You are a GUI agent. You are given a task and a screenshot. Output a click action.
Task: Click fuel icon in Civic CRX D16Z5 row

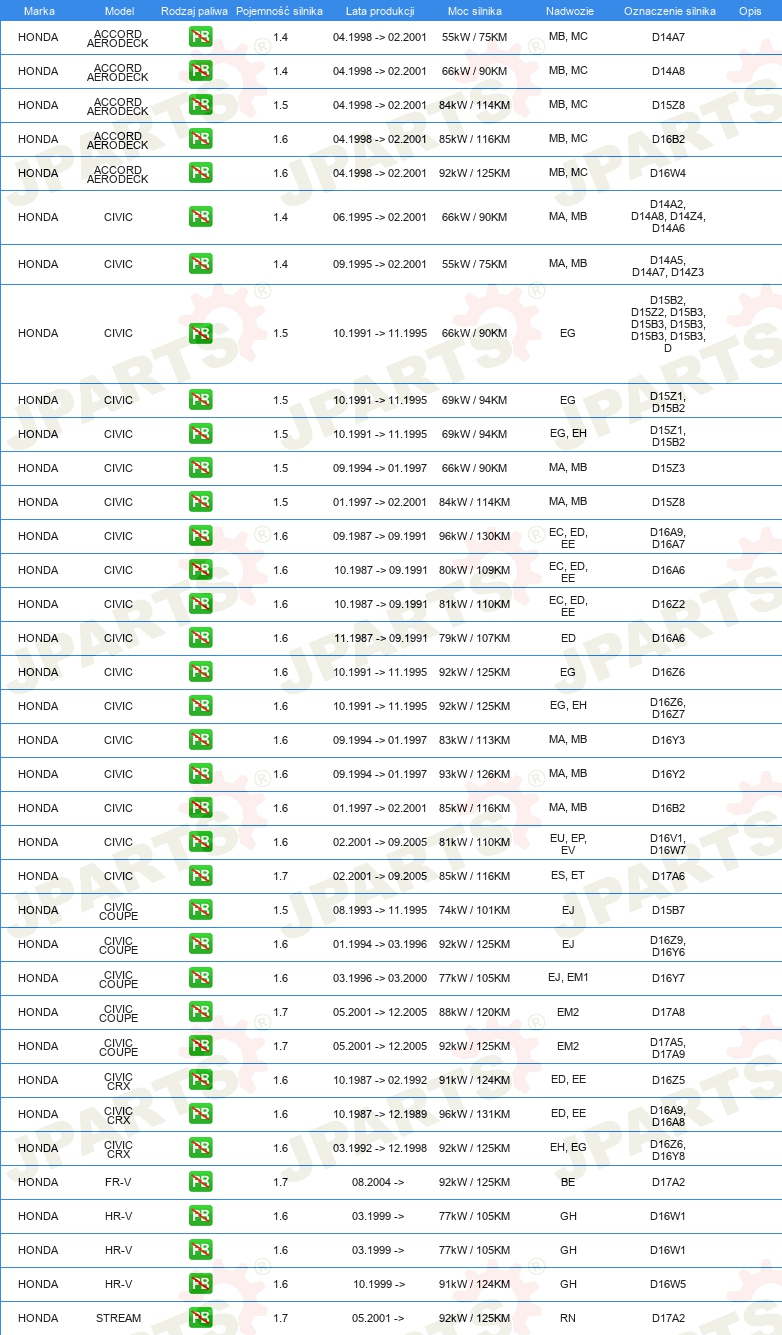click(x=200, y=1080)
